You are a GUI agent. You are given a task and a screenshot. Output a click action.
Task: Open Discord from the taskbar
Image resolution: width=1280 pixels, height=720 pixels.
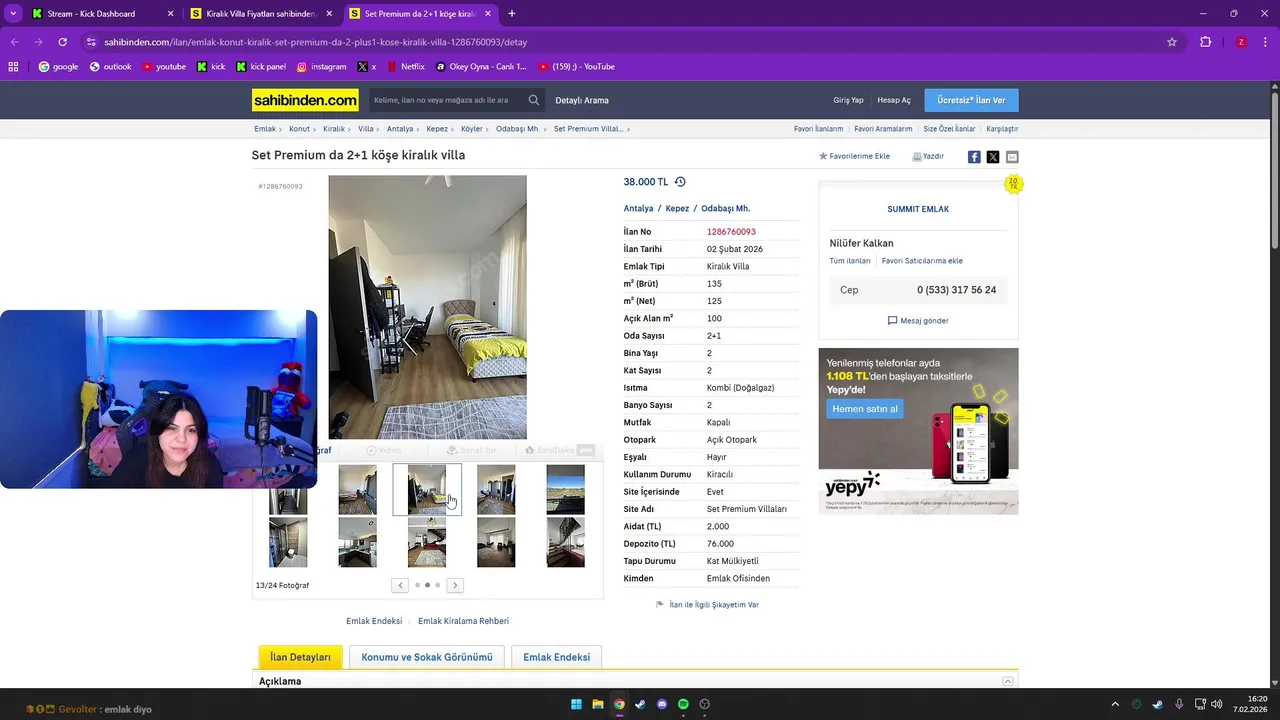[x=662, y=705]
